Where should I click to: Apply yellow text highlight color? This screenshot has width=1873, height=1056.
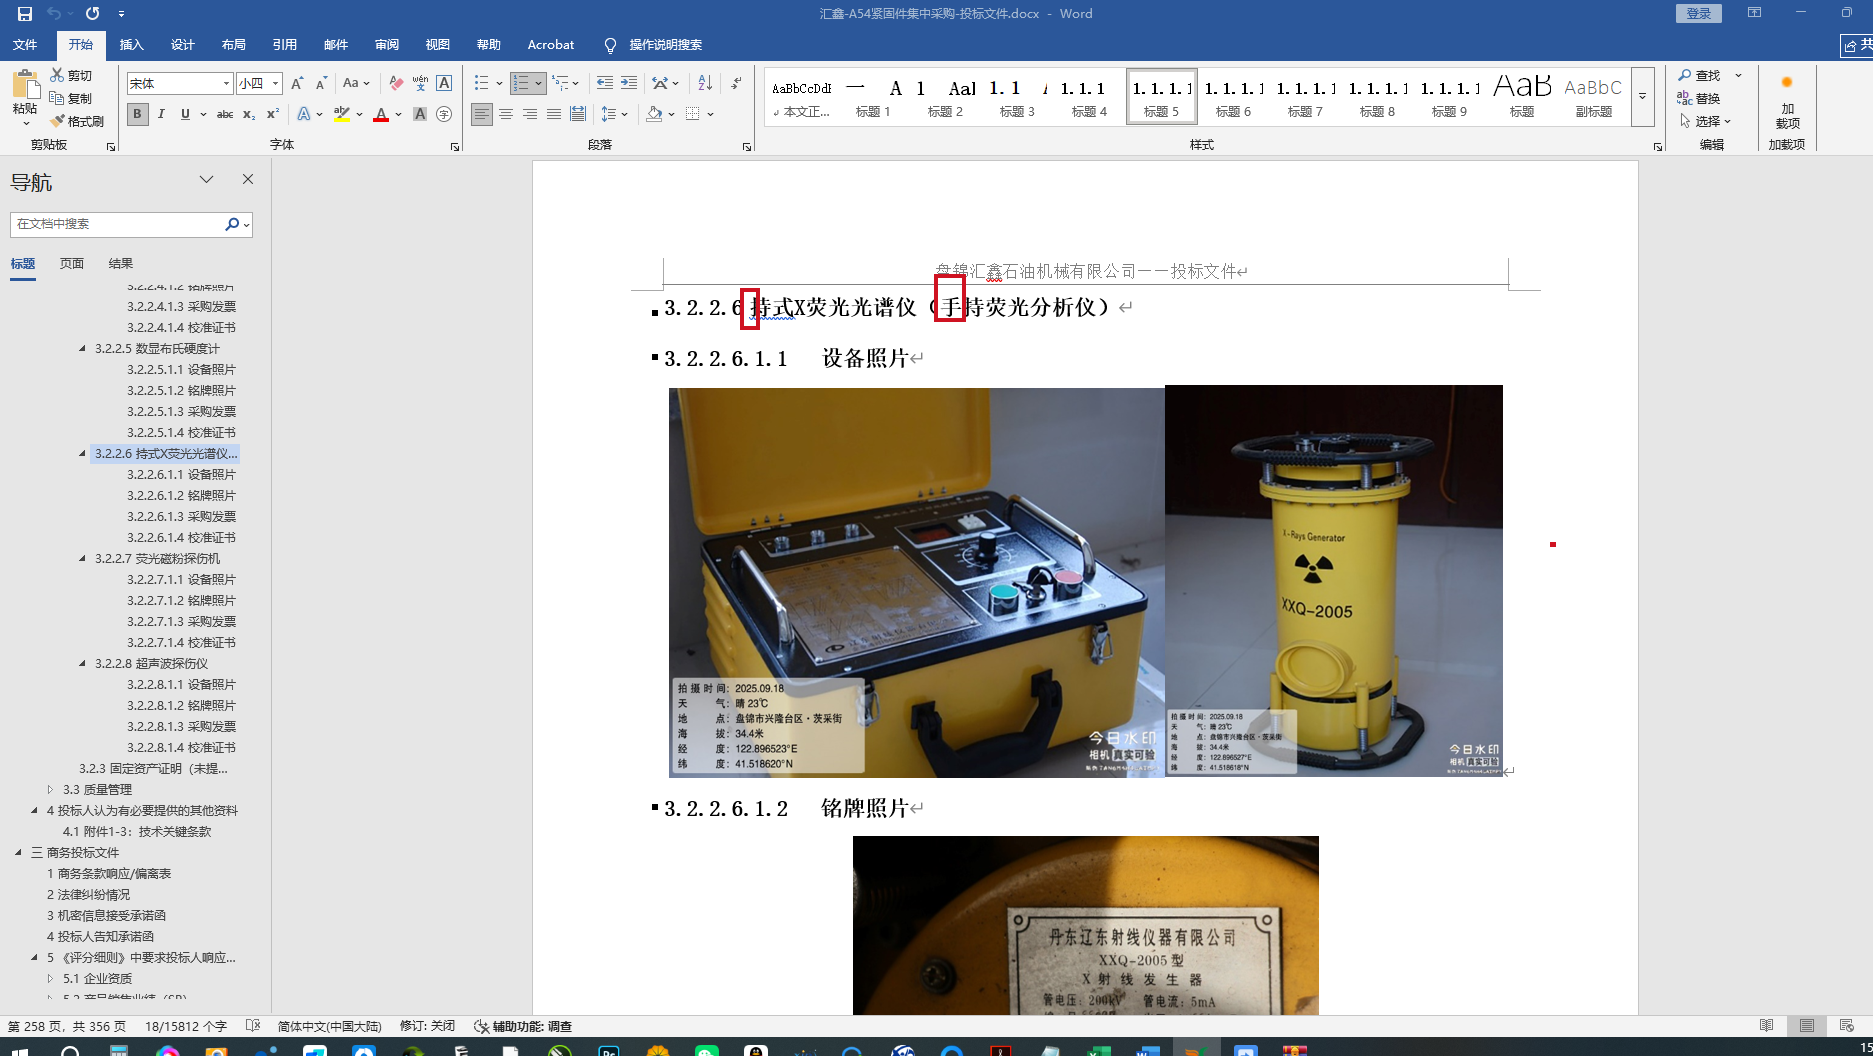(342, 114)
